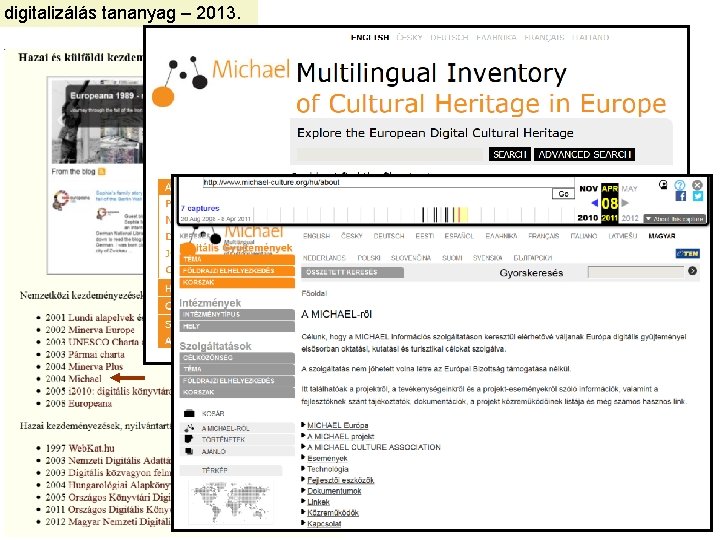Open the MICHAEL Európa link

pyautogui.click(x=338, y=425)
